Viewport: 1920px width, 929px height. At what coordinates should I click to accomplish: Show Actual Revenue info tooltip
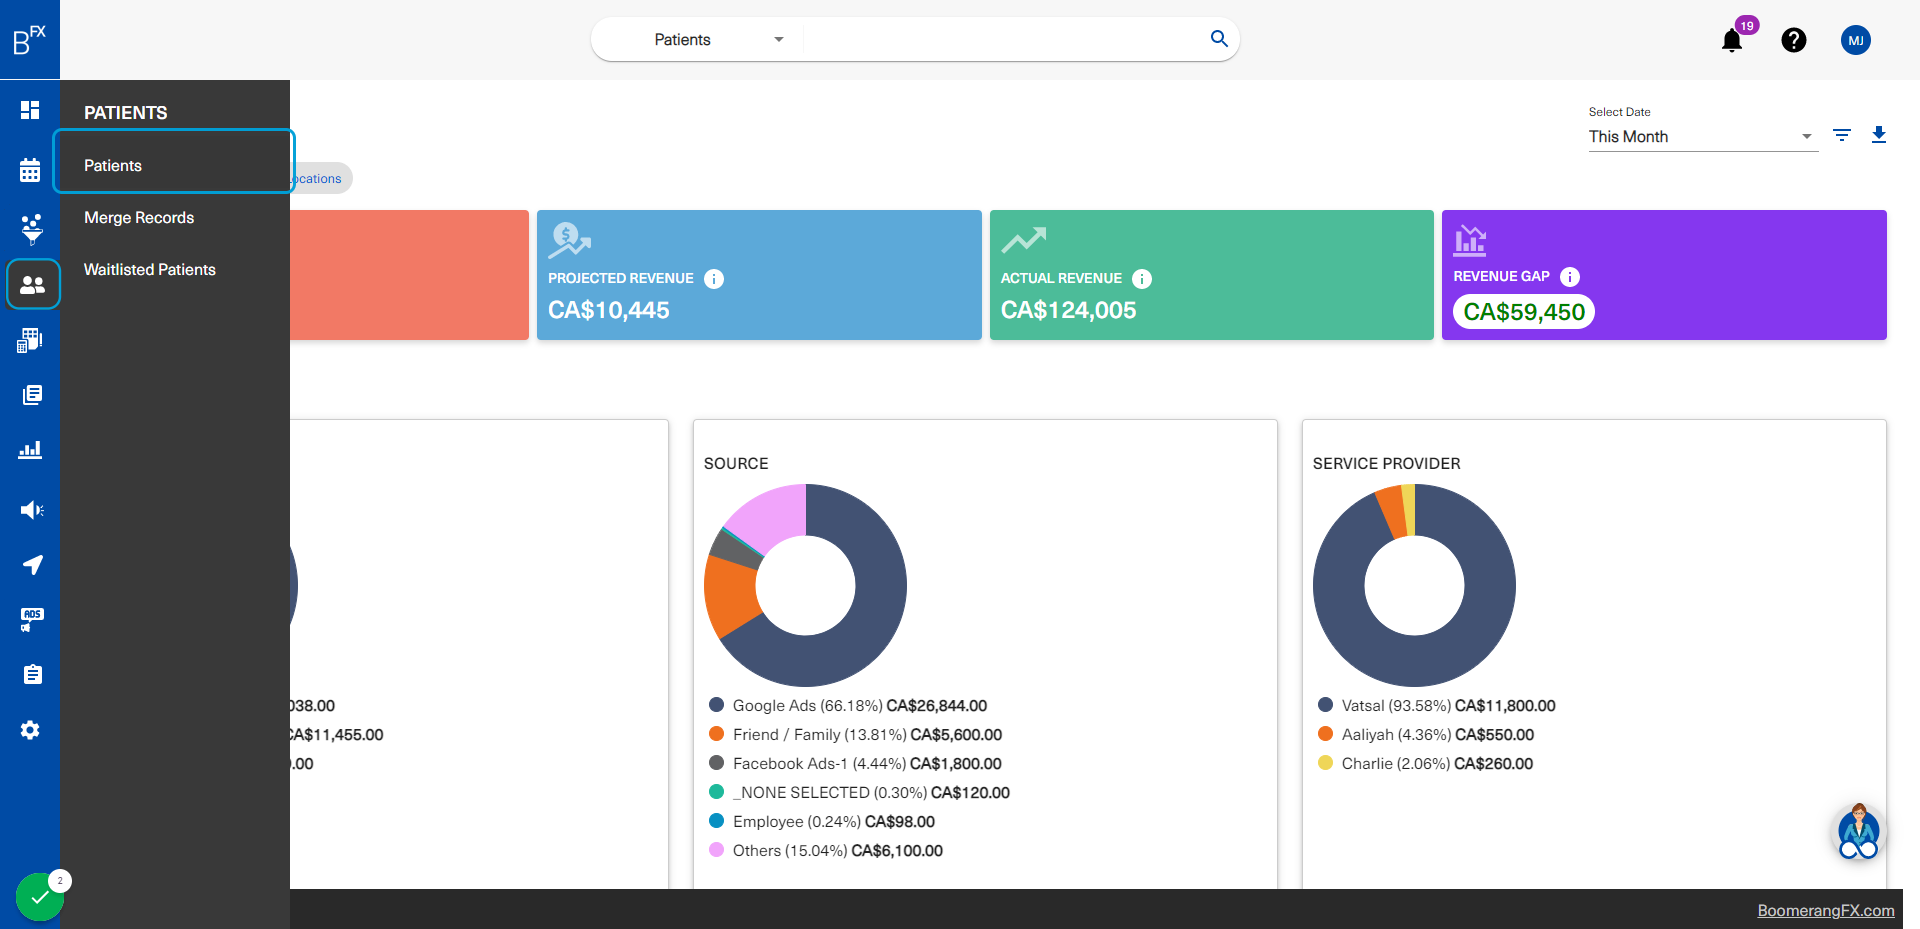1142,279
